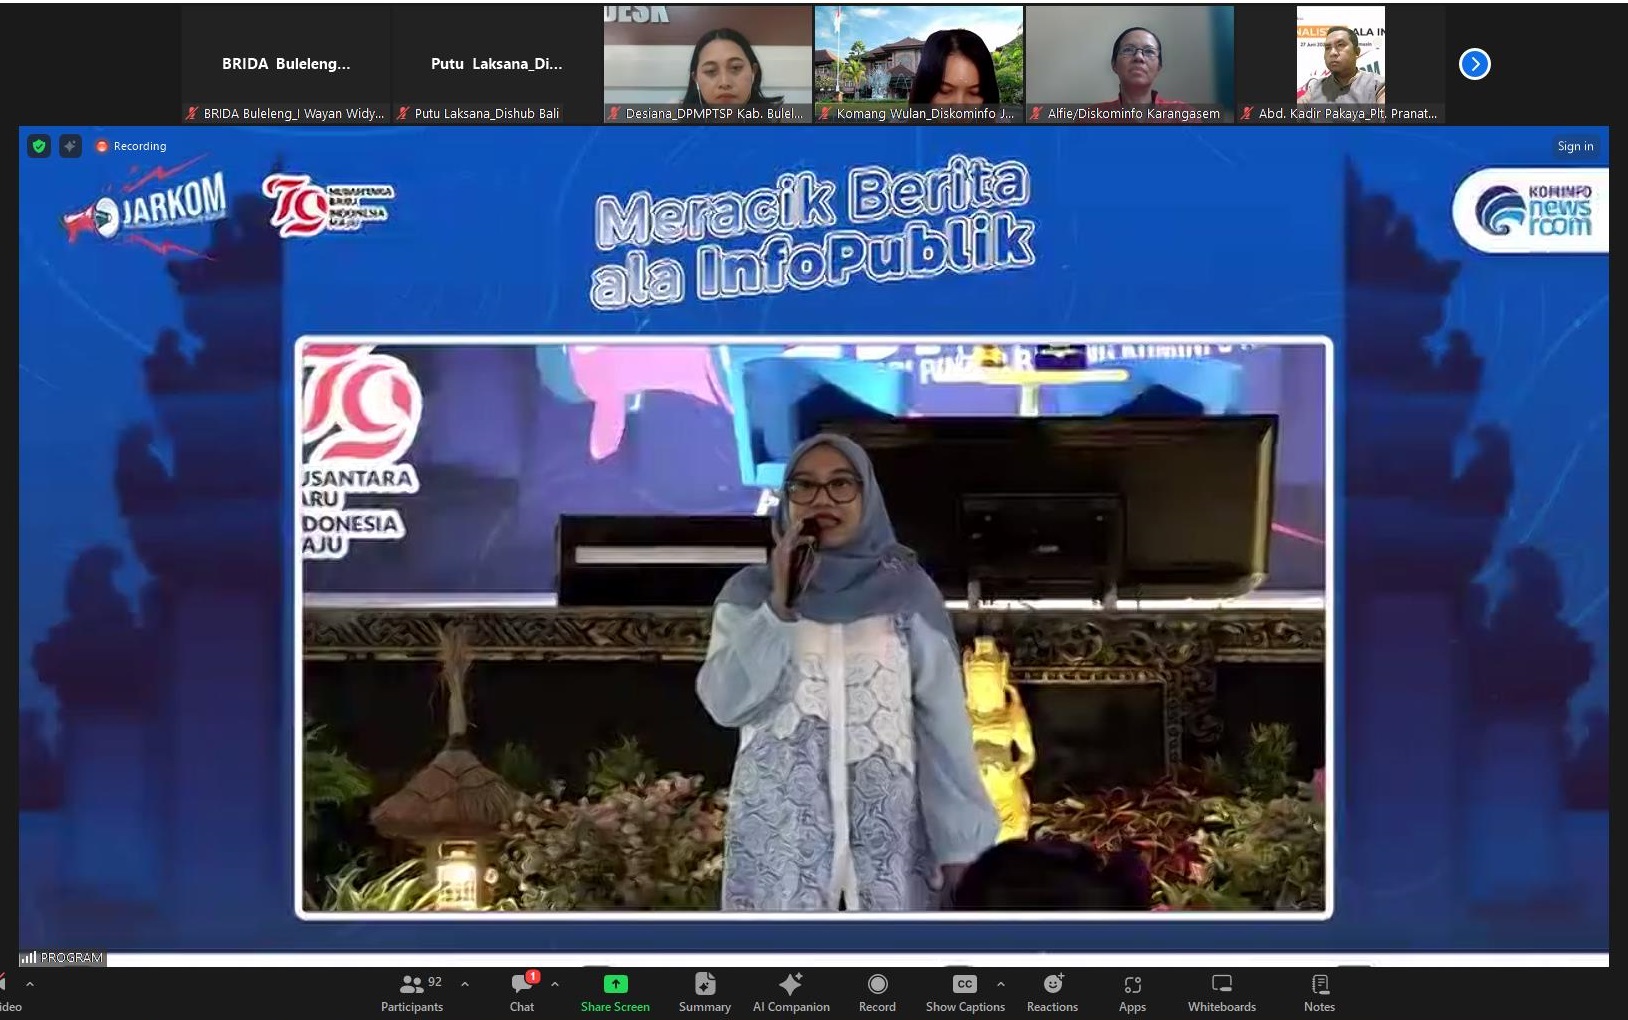Show more participant thumbnails with the blue arrow
This screenshot has width=1628, height=1020.
[1474, 64]
